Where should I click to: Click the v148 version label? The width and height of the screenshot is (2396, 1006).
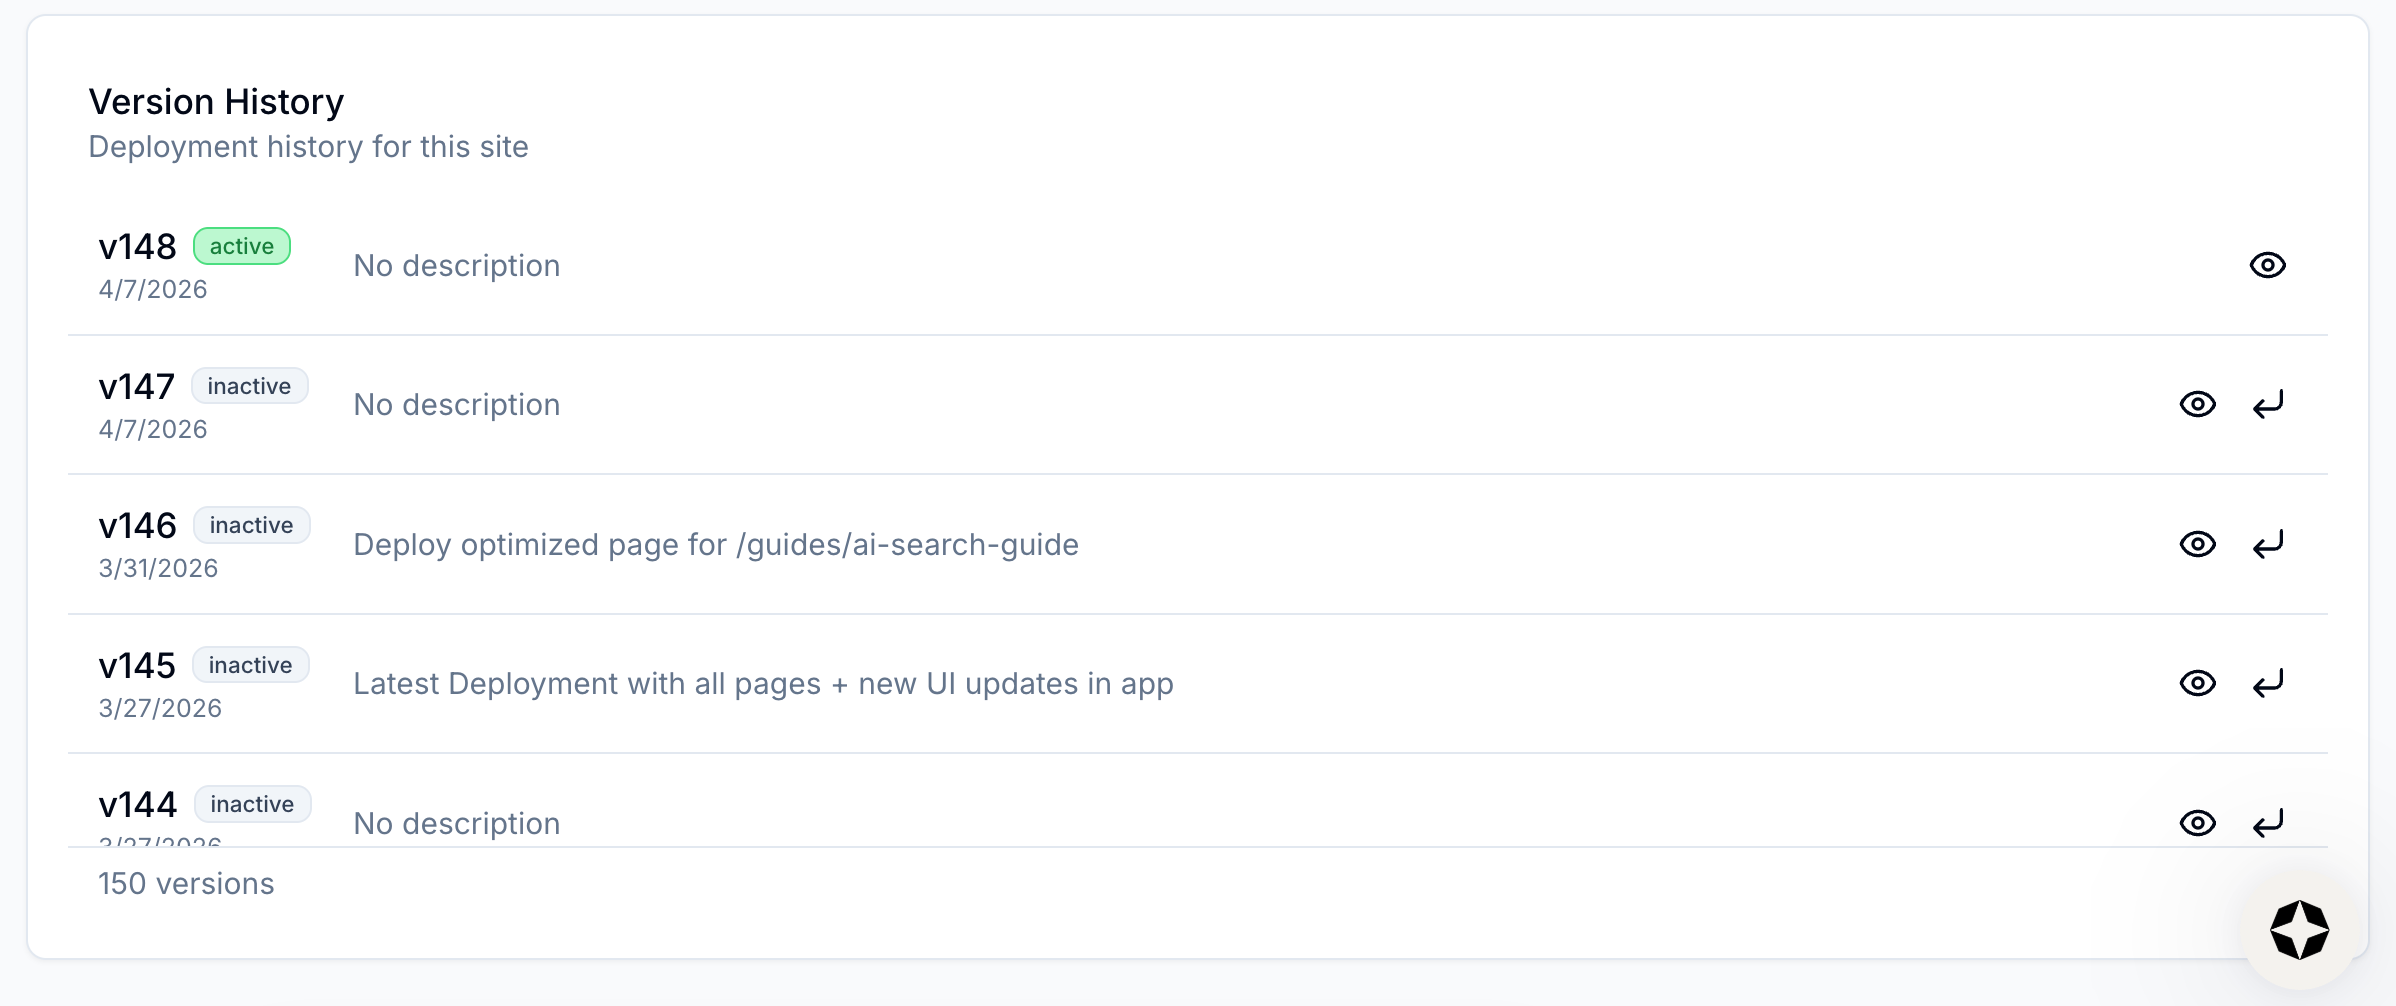(x=137, y=245)
